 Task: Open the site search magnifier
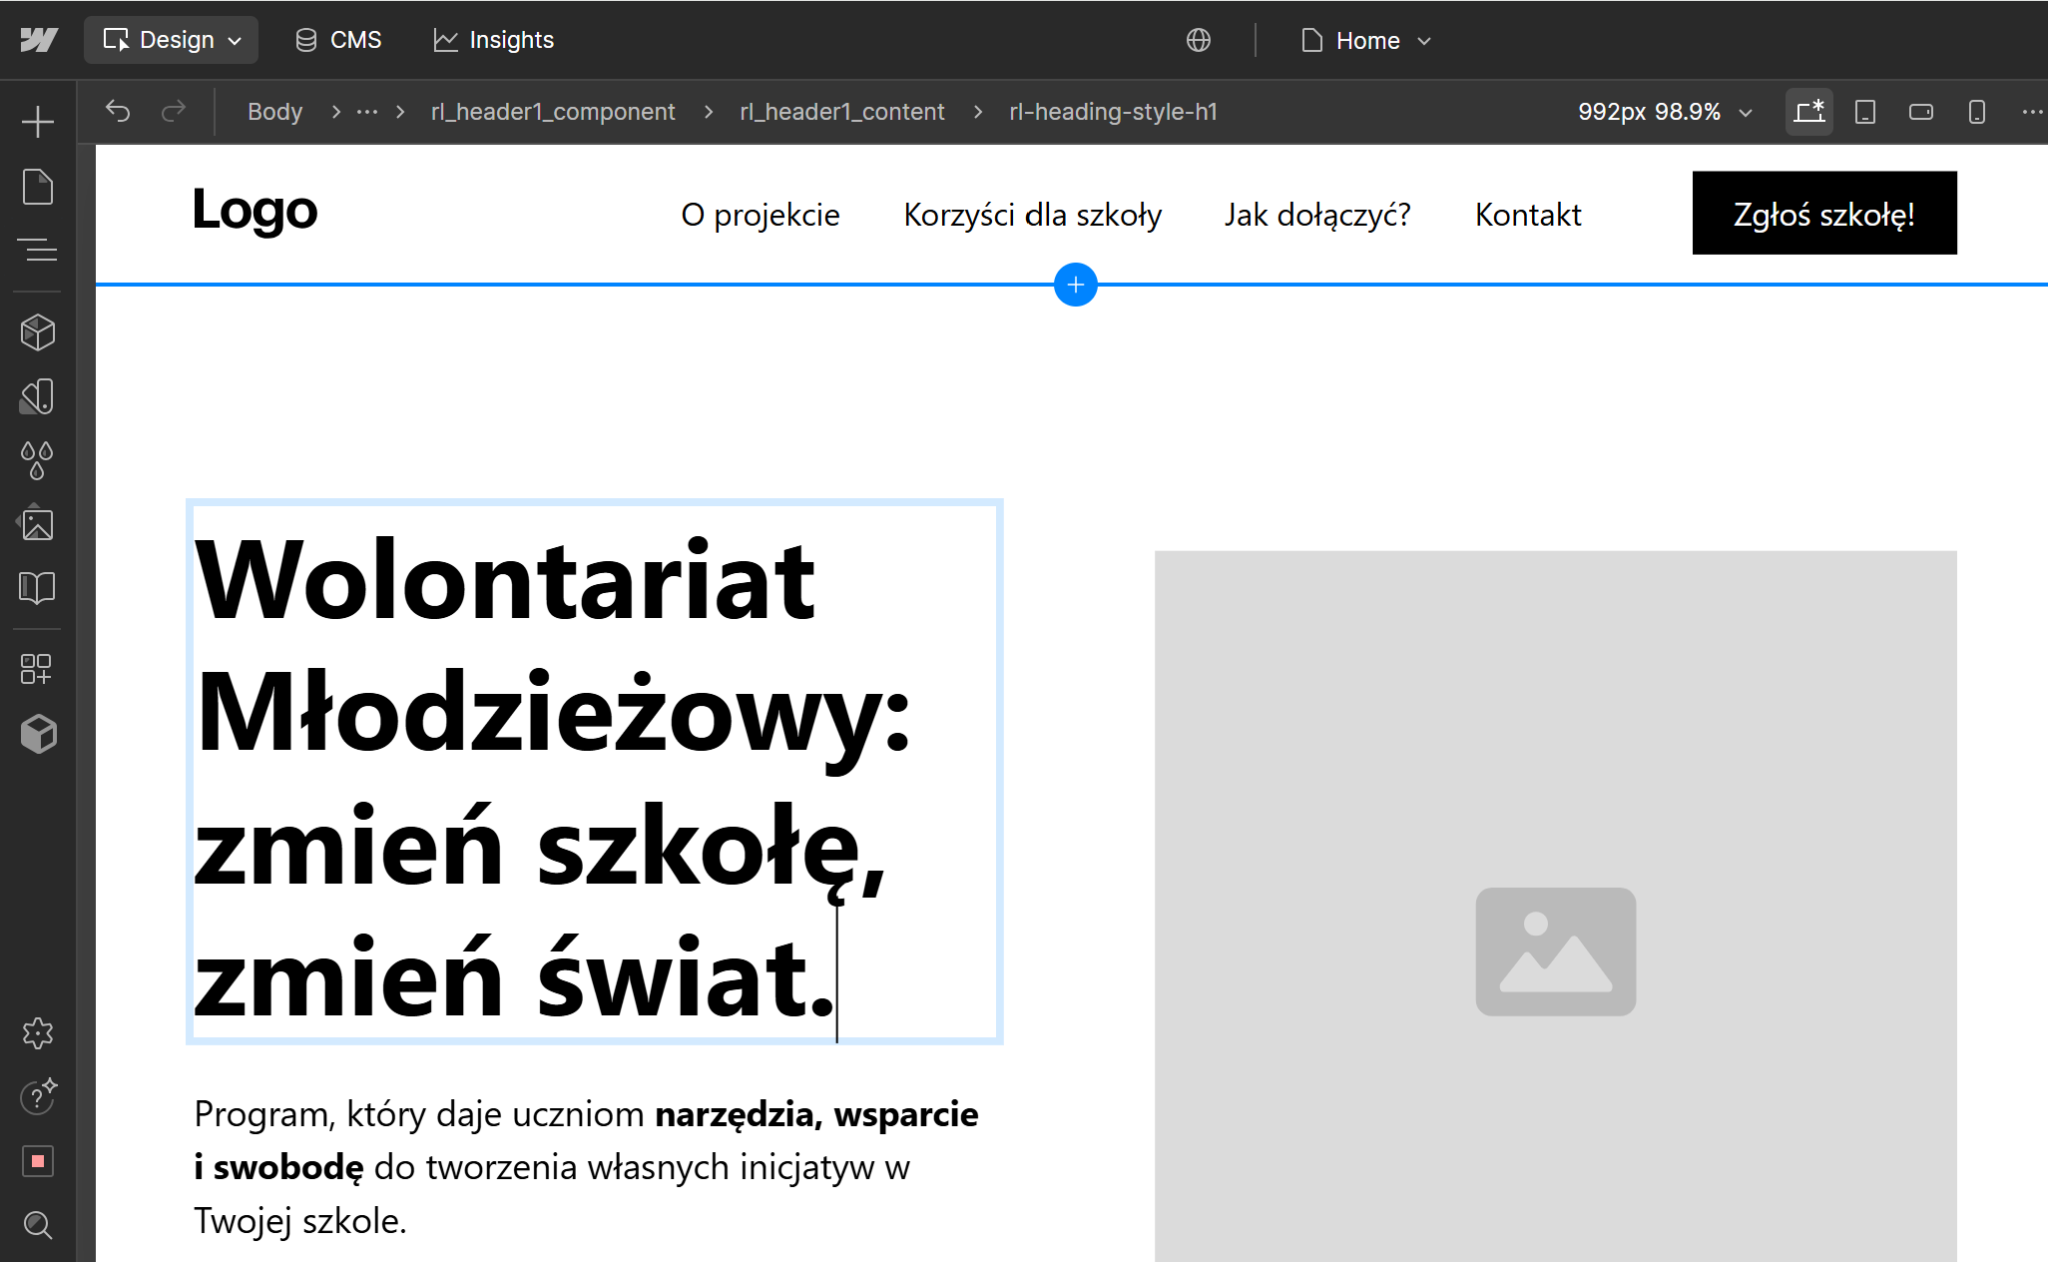pyautogui.click(x=38, y=1225)
